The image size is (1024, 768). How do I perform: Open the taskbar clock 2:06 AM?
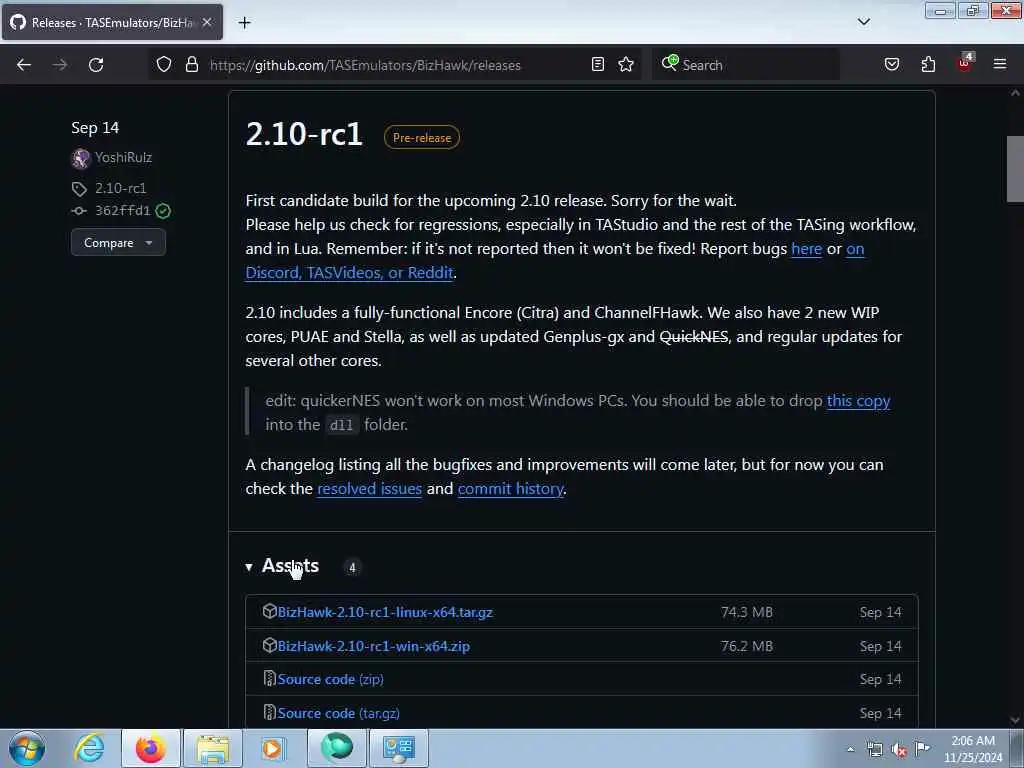pos(973,749)
